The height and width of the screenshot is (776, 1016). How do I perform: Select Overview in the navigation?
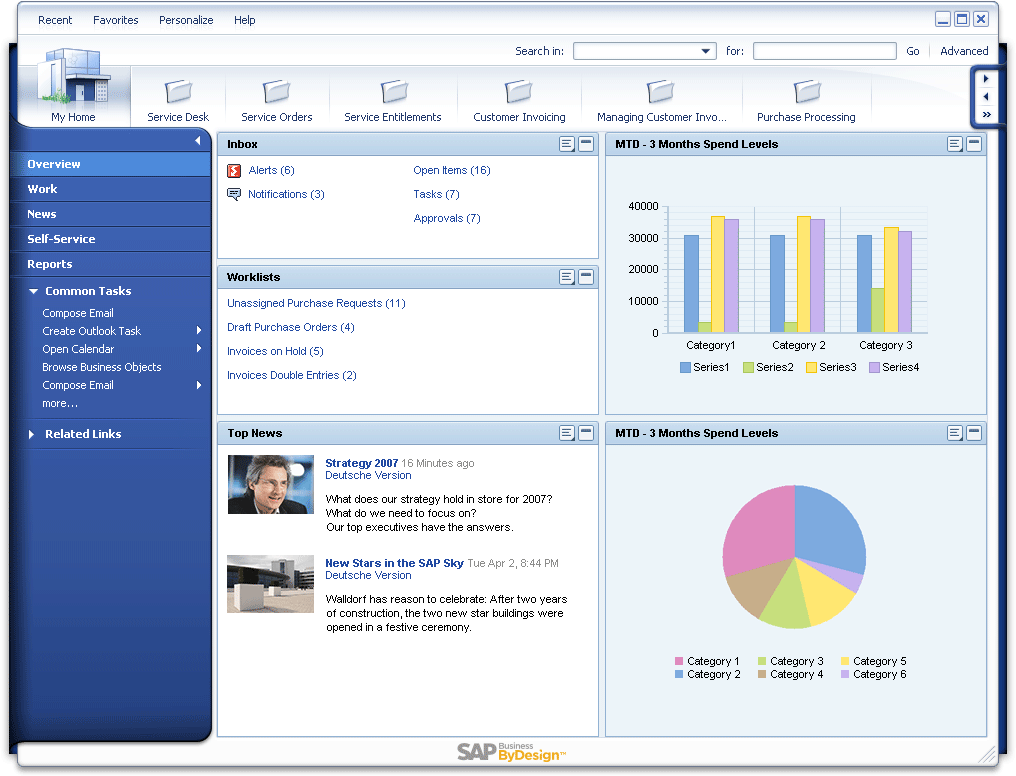pos(110,165)
